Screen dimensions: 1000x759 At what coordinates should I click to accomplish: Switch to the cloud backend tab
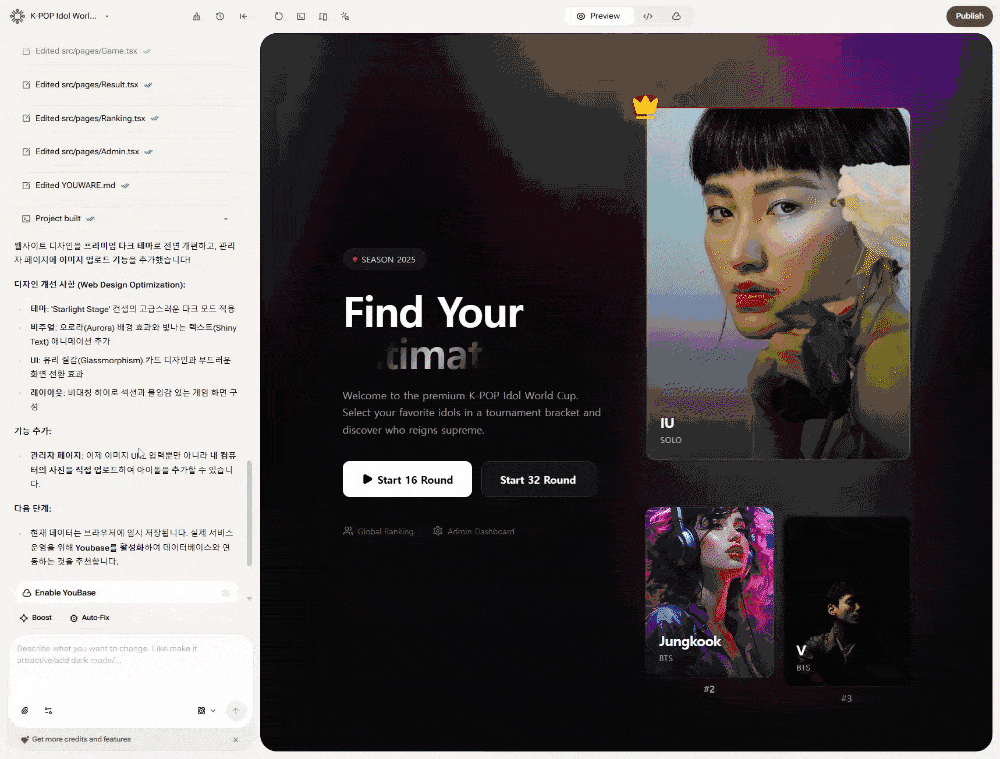676,16
